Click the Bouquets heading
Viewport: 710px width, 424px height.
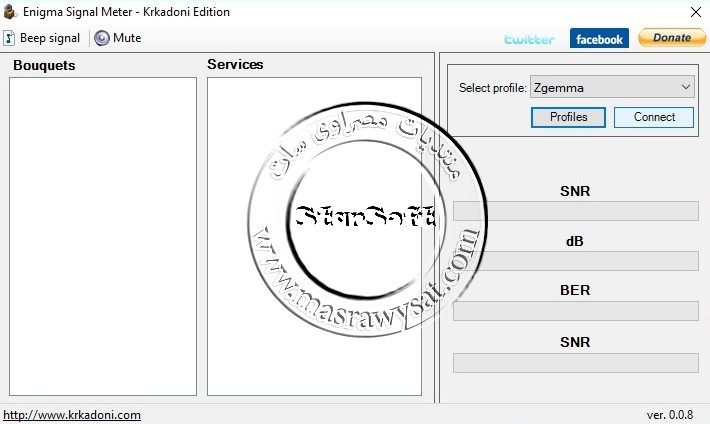coord(44,65)
